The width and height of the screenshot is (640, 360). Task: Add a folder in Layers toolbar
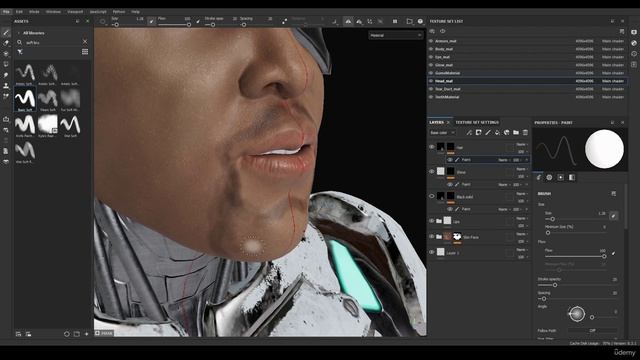(x=516, y=132)
